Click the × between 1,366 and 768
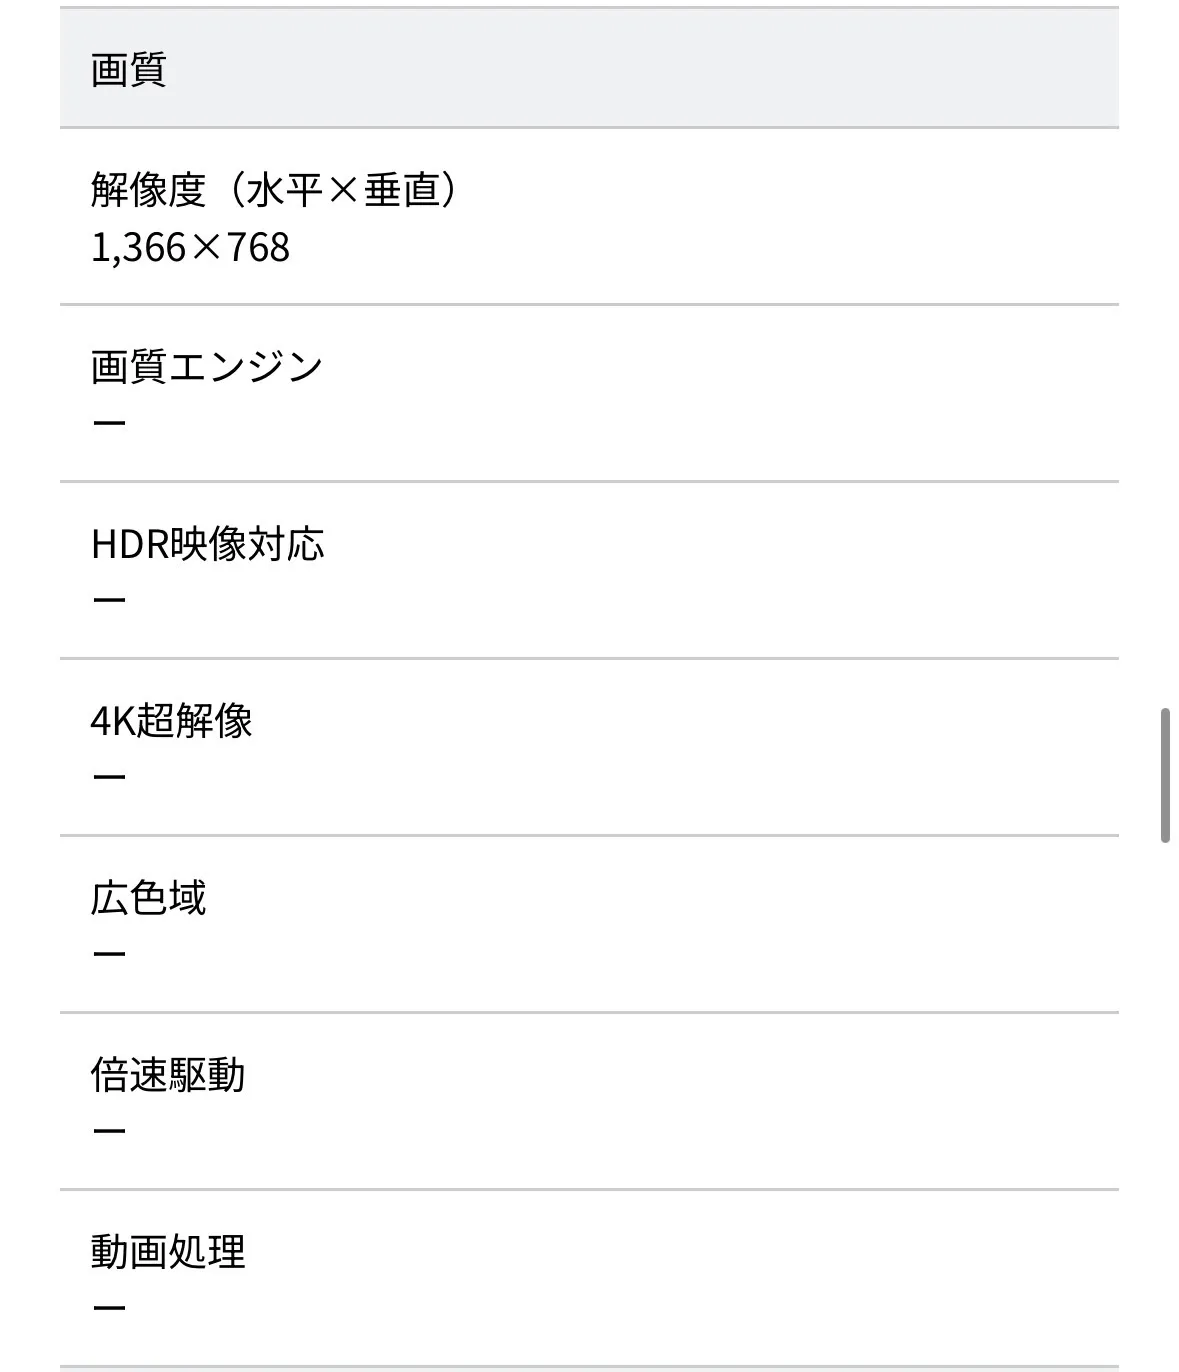Image resolution: width=1179 pixels, height=1372 pixels. (207, 248)
